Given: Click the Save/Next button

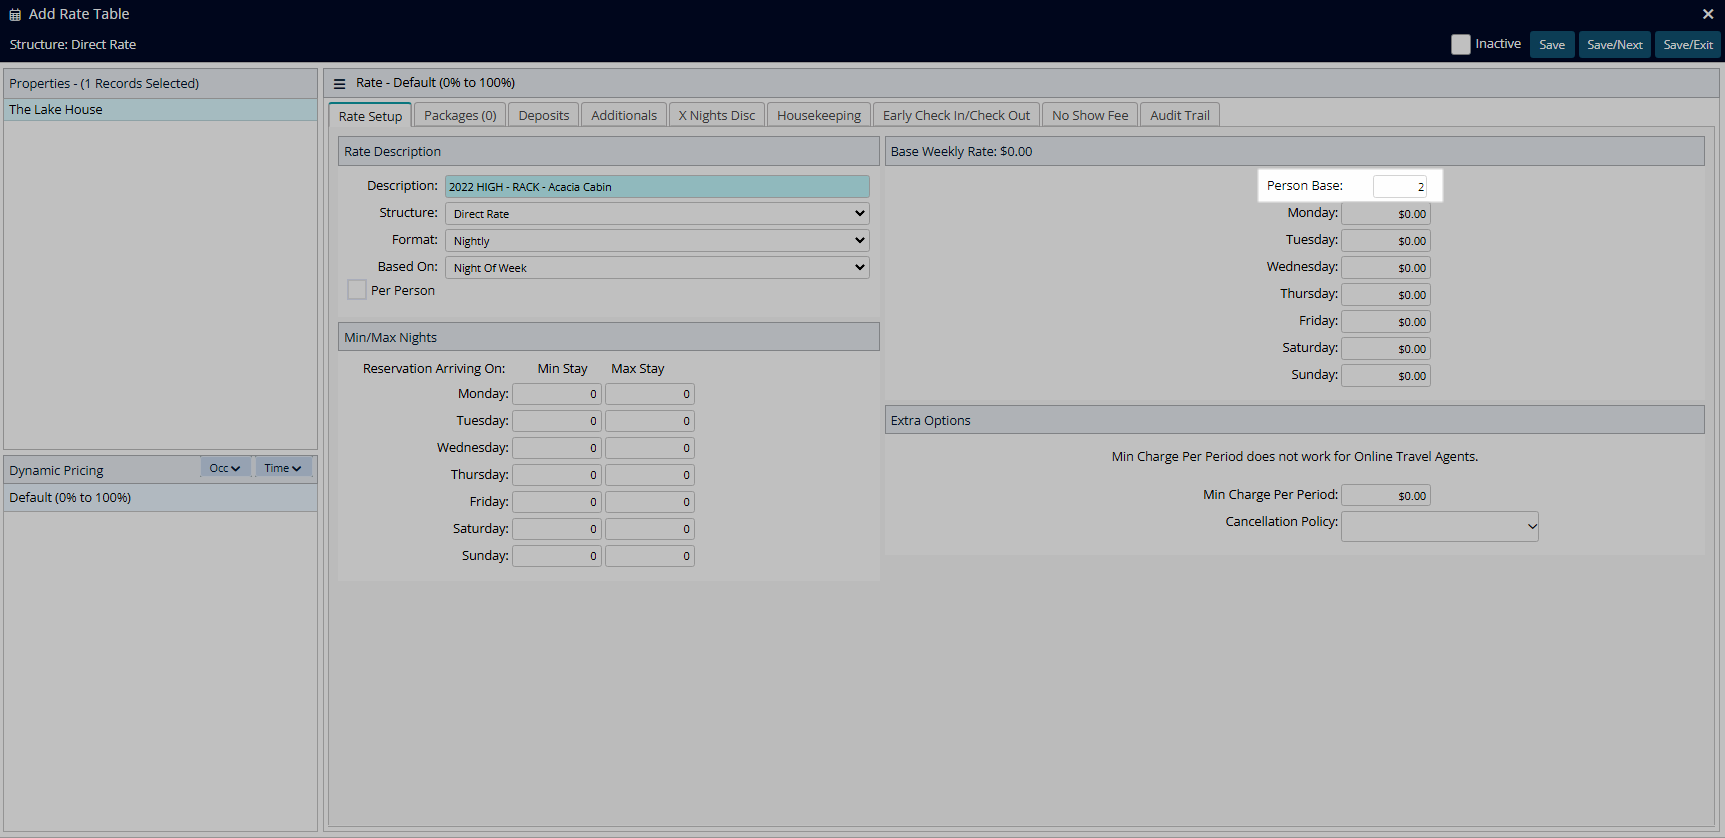Looking at the screenshot, I should pyautogui.click(x=1615, y=44).
